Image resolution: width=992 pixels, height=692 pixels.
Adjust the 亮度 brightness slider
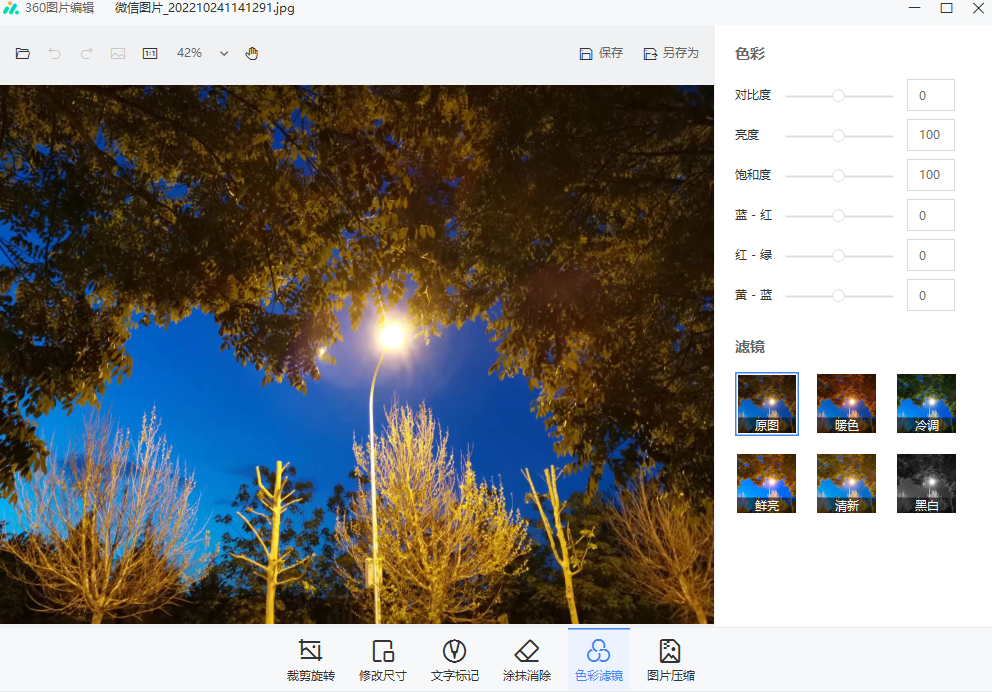(x=837, y=135)
